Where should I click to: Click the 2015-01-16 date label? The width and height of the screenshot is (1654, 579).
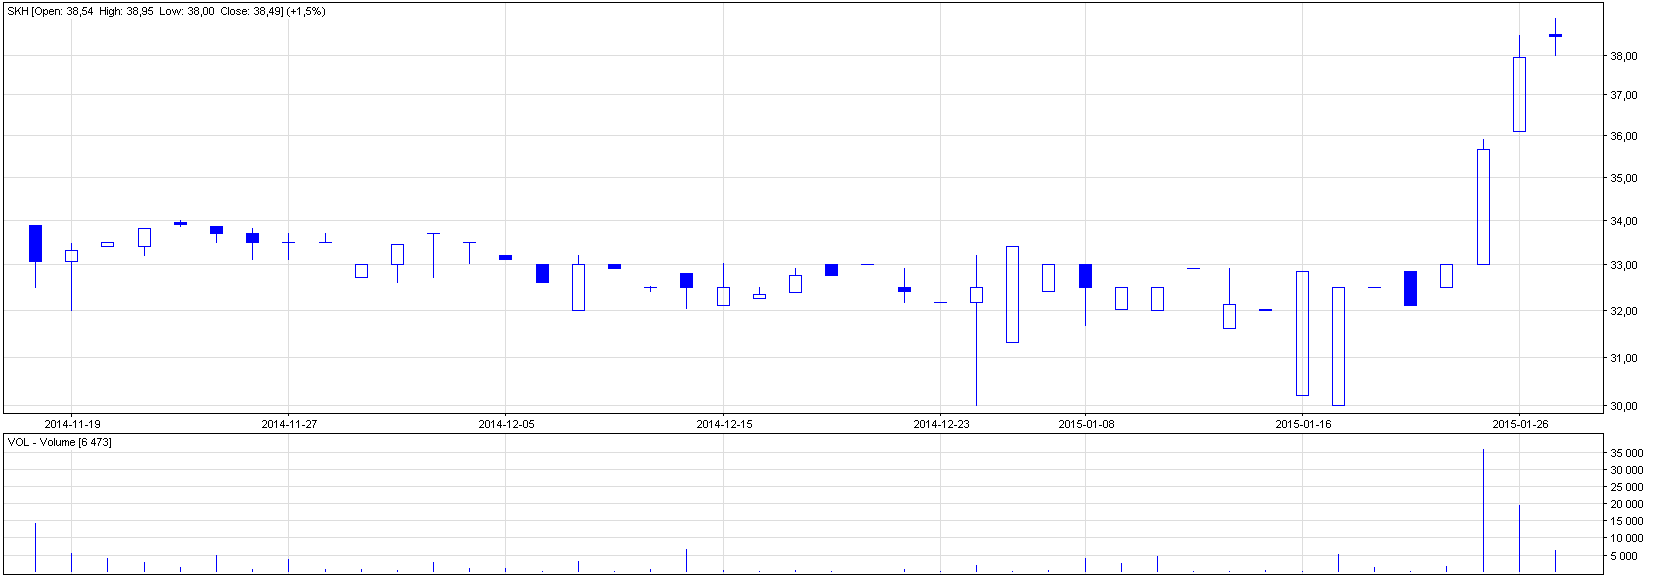pos(1303,424)
